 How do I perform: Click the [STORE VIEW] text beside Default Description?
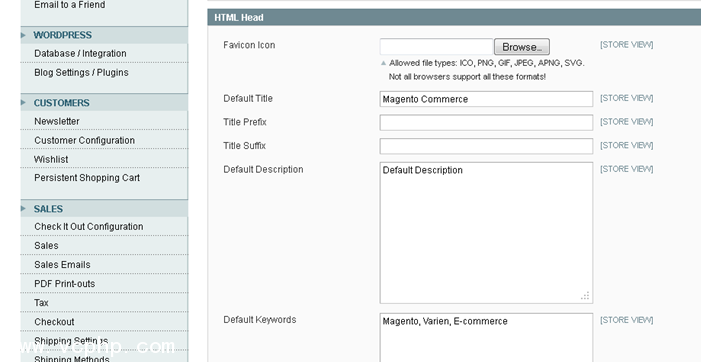pos(626,169)
